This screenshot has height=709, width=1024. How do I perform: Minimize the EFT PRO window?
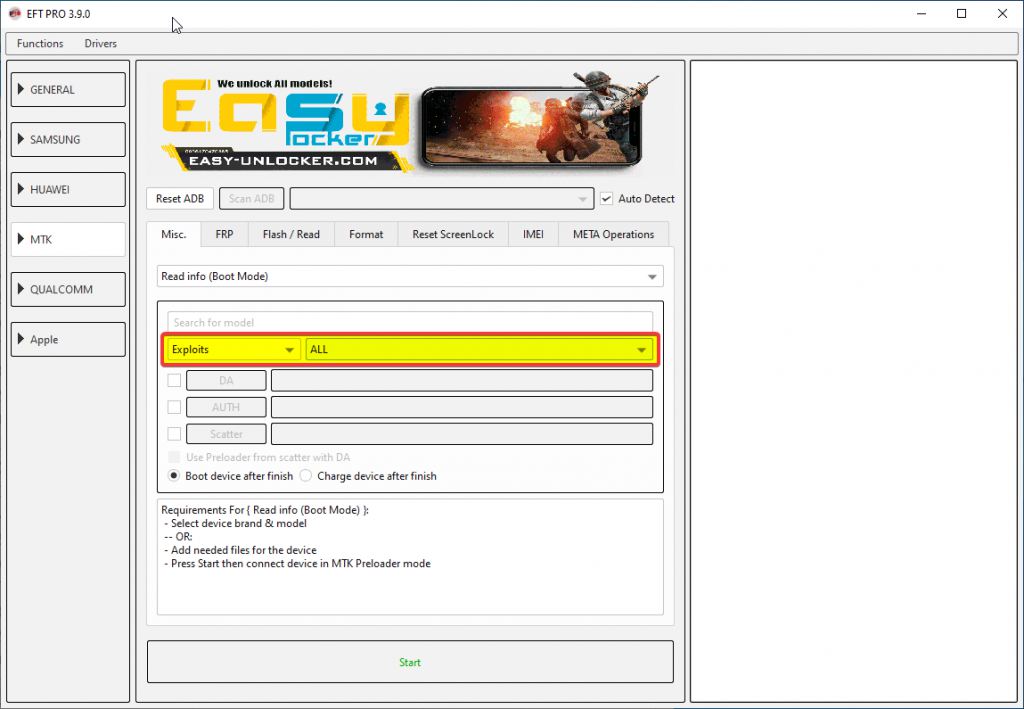[x=921, y=14]
